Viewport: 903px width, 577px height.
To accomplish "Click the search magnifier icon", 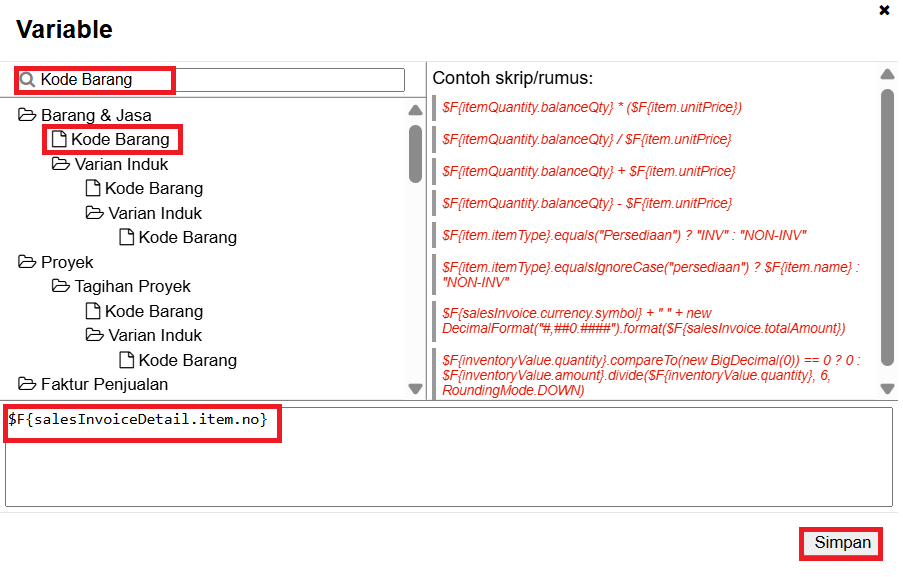I will click(28, 80).
